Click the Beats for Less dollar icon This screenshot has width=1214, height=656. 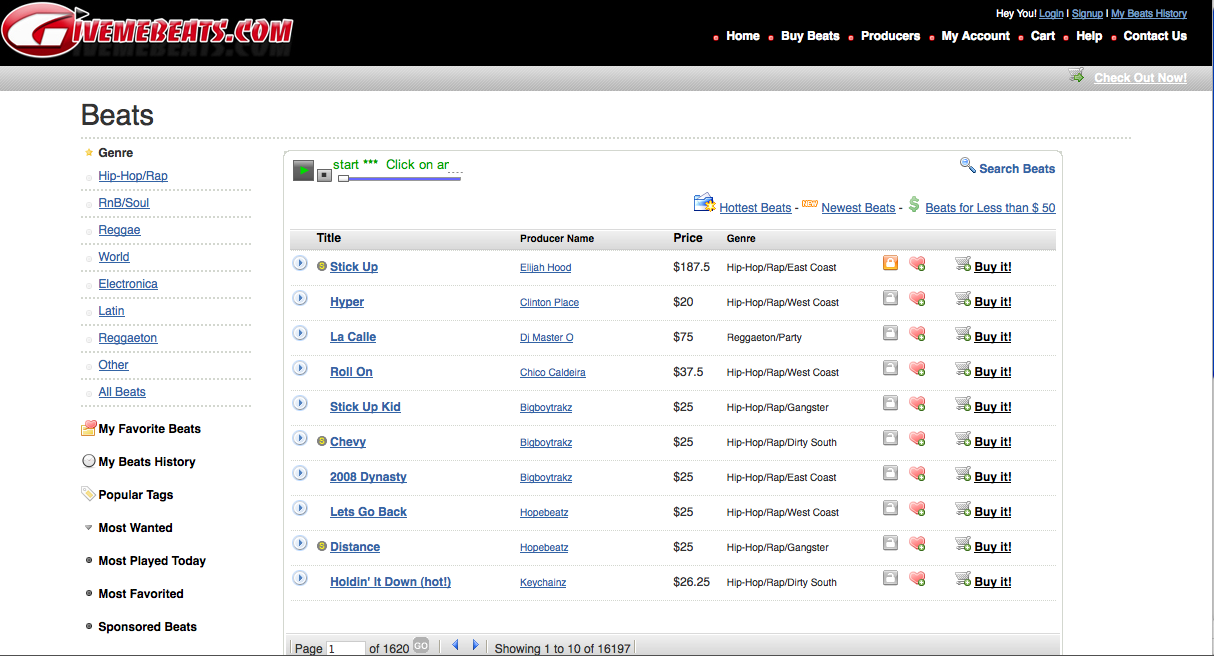(x=914, y=204)
